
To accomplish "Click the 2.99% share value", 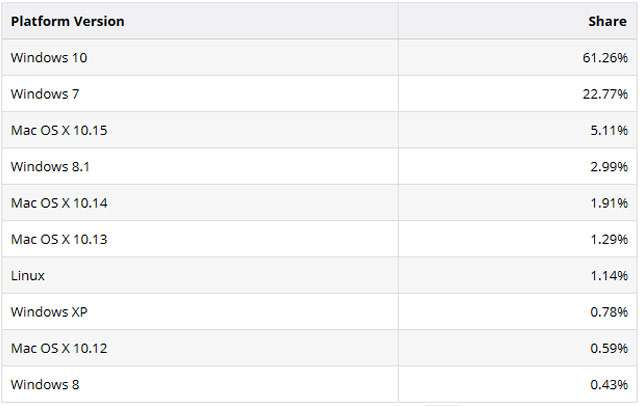I will [607, 166].
